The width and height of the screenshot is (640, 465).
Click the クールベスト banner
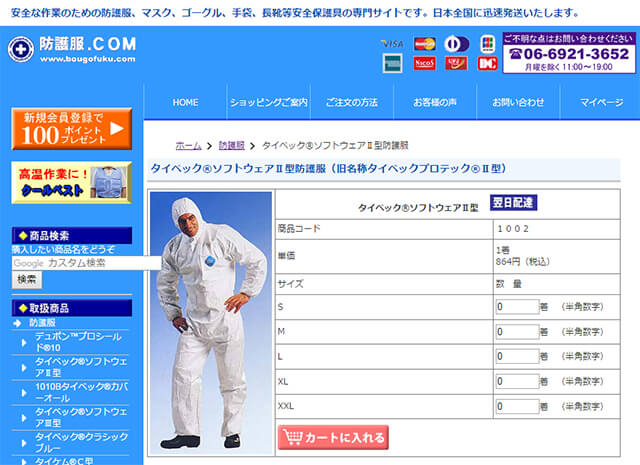coord(72,182)
